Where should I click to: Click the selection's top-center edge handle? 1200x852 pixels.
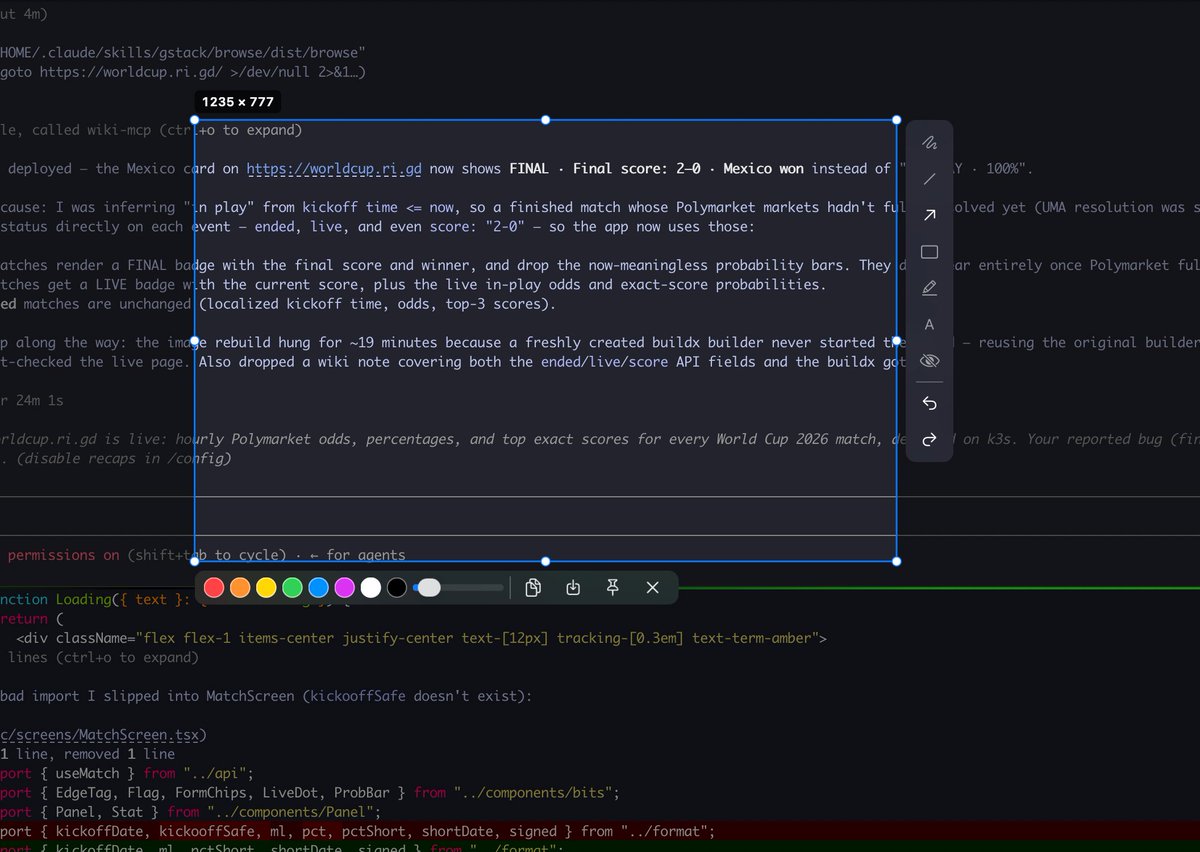tap(545, 120)
